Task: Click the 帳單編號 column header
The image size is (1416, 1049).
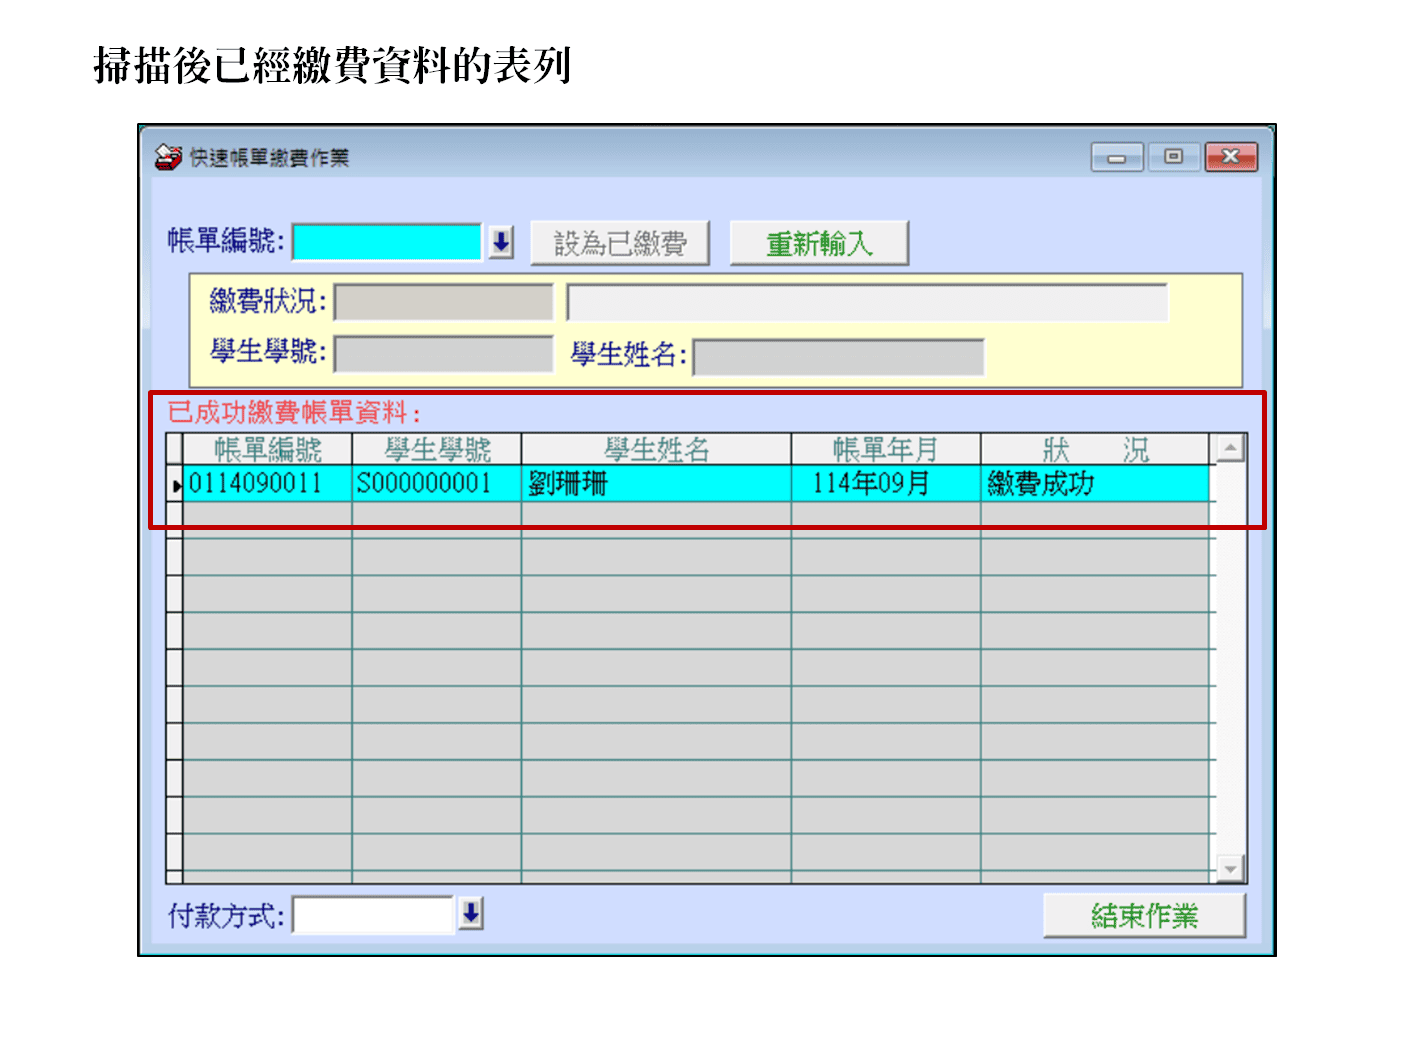Action: [x=267, y=450]
